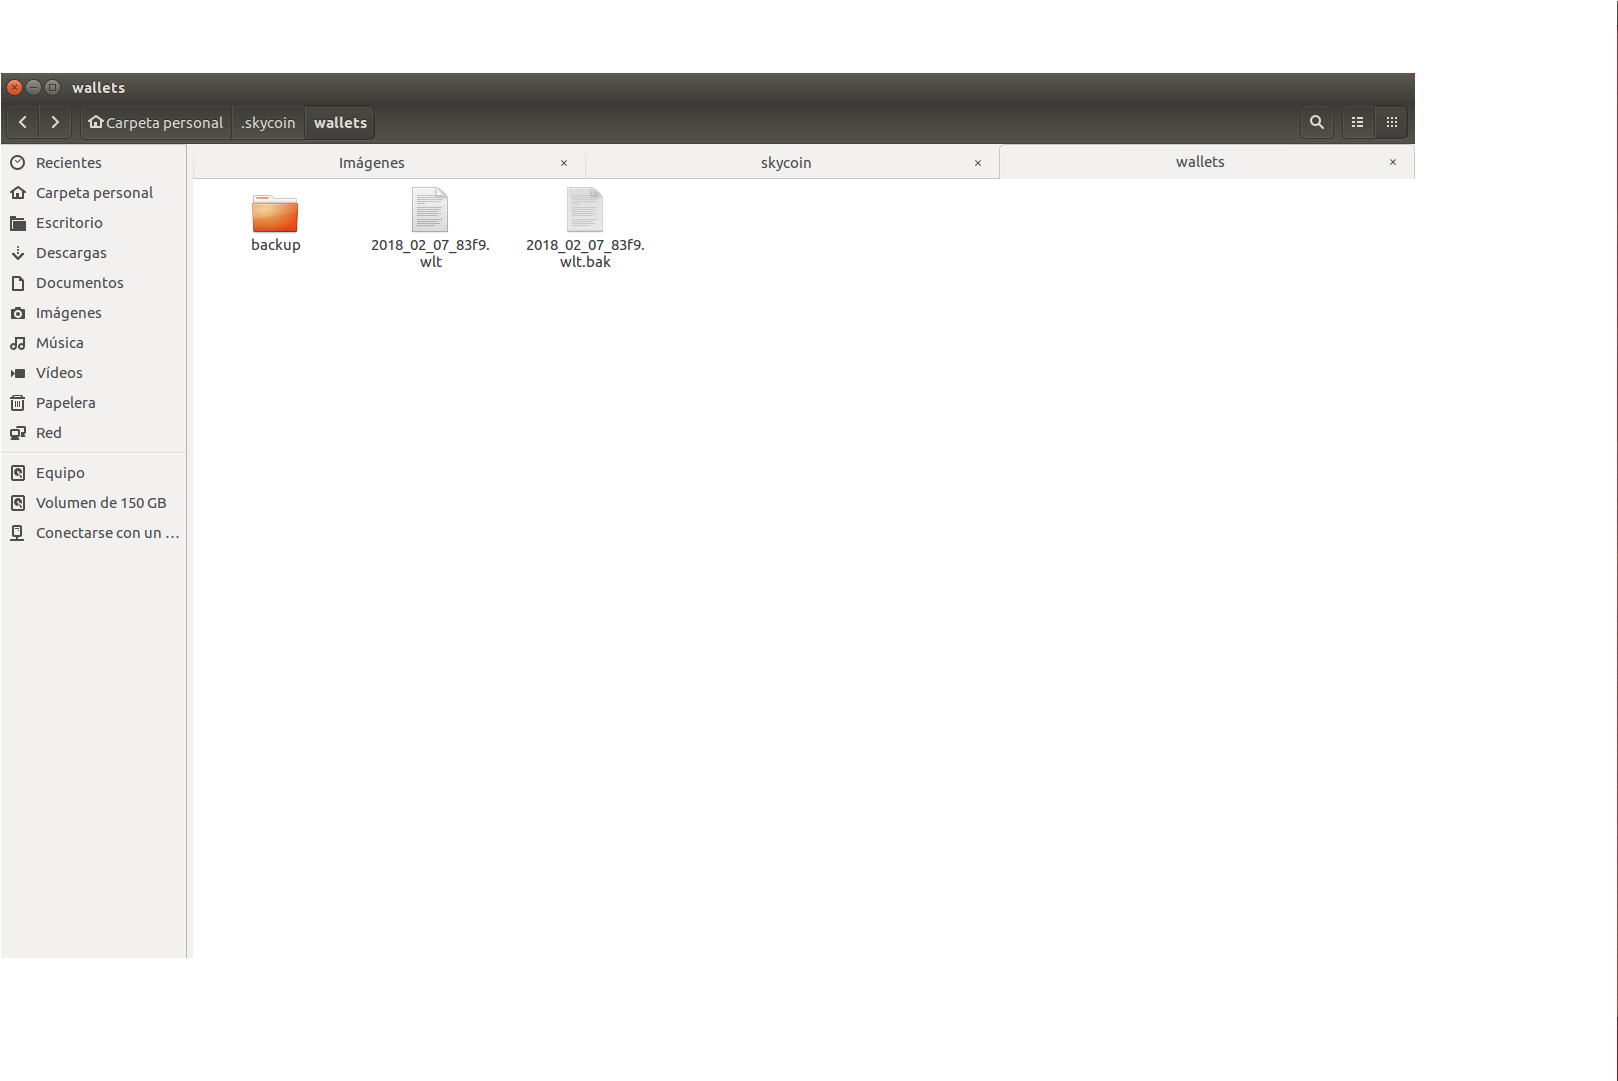Open Documentos in the sidebar

[93, 282]
